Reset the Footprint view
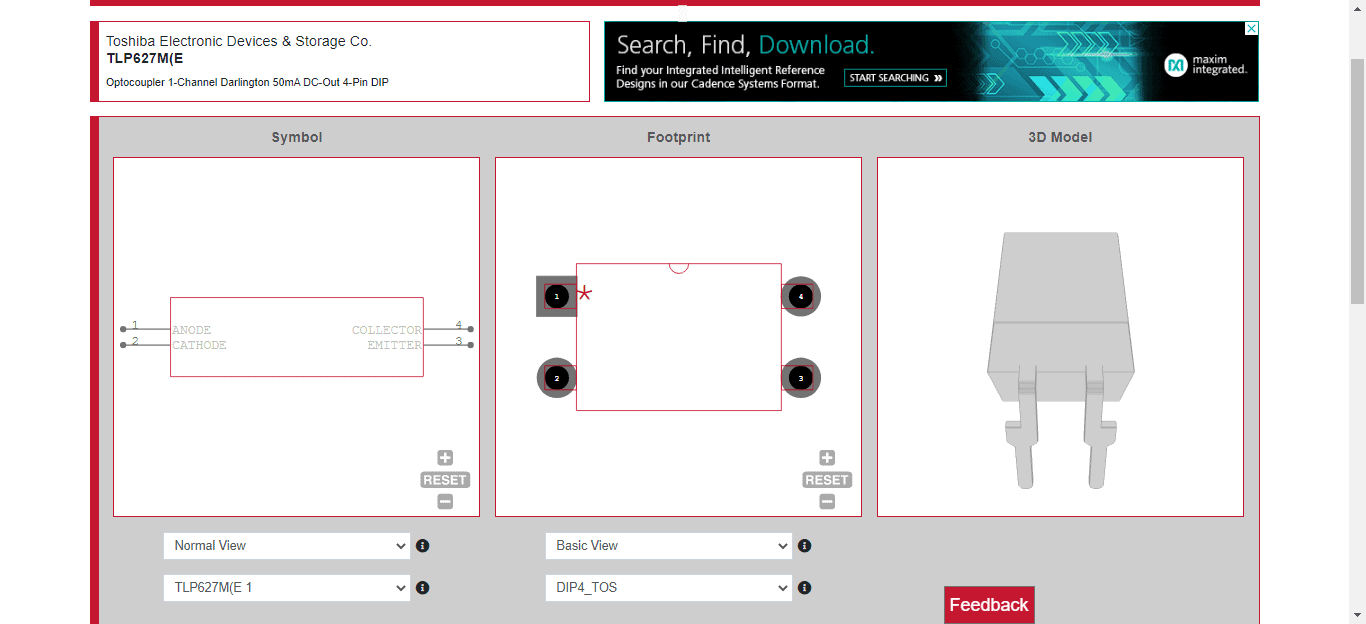The image size is (1366, 624). 827,480
